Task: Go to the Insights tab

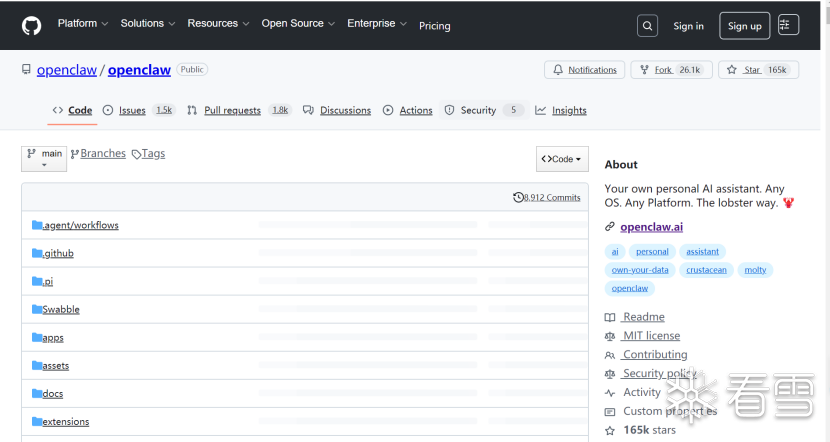Action: [568, 111]
